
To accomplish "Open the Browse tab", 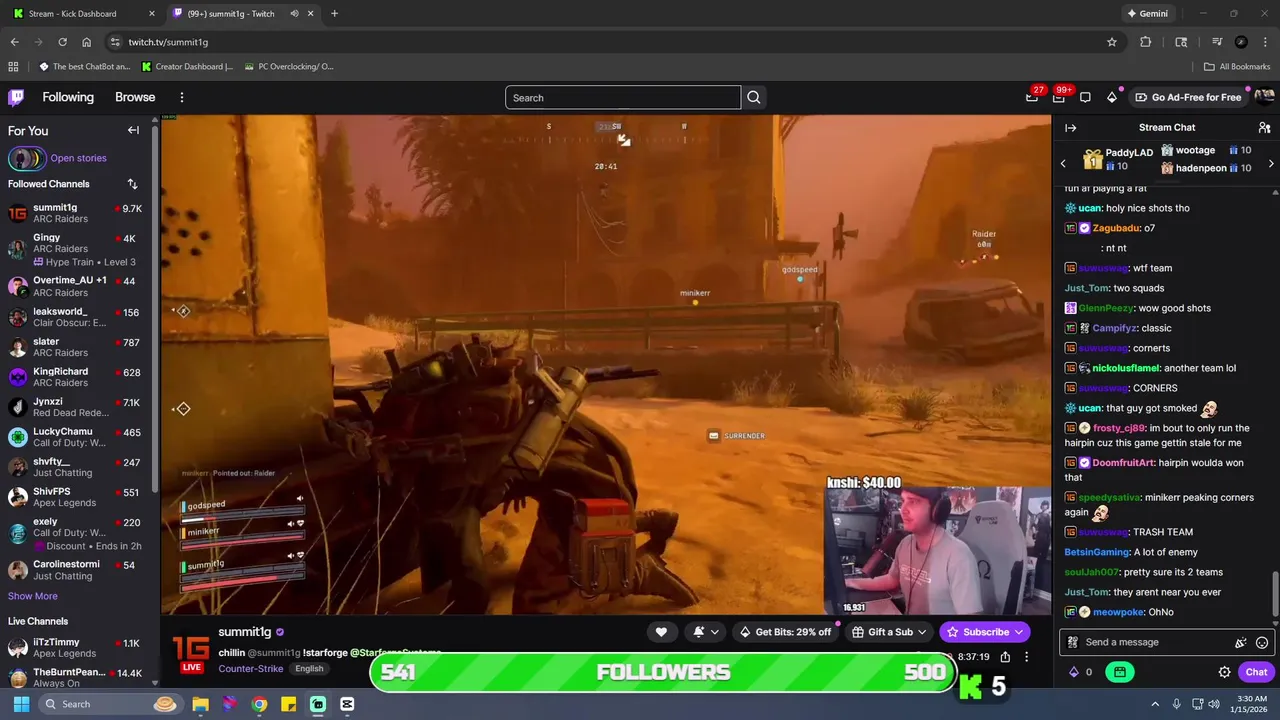I will coord(135,97).
